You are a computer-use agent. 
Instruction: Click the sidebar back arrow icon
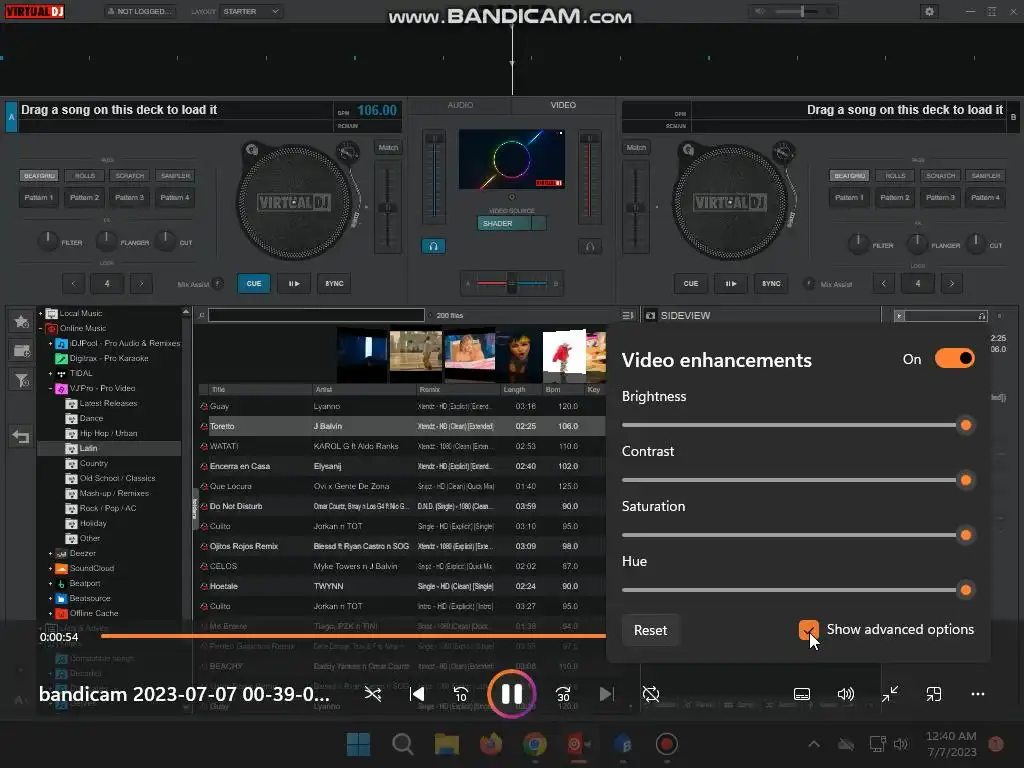pyautogui.click(x=21, y=436)
